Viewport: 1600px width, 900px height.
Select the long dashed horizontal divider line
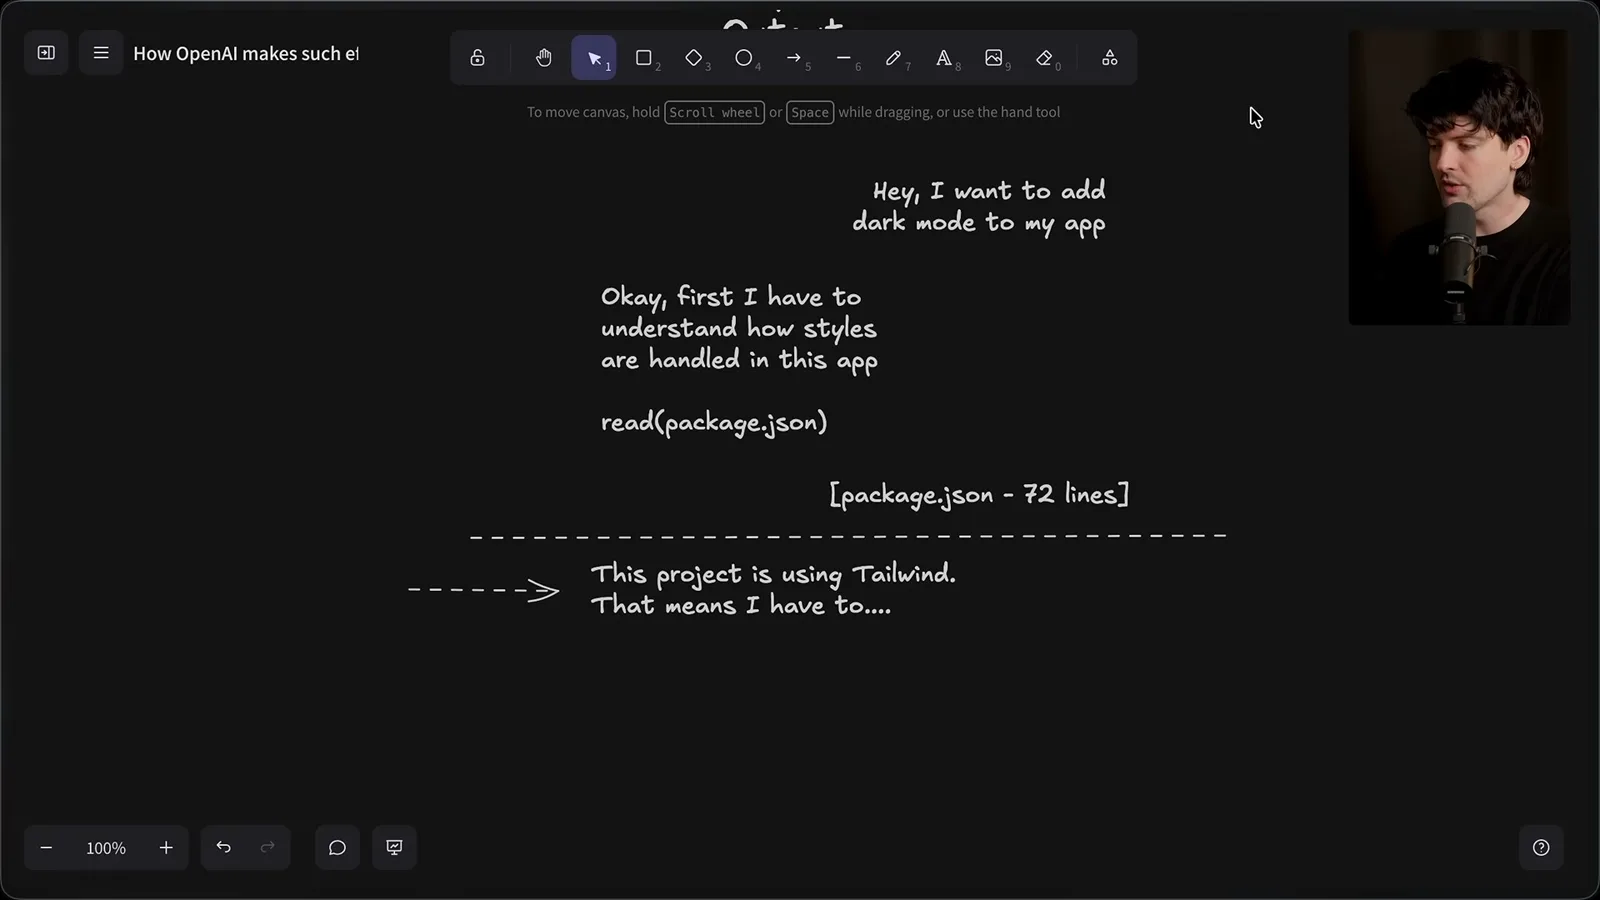848,537
